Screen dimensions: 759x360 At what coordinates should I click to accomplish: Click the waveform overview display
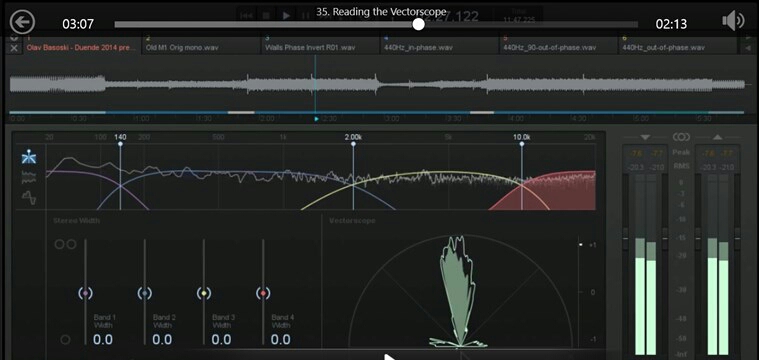(377, 85)
